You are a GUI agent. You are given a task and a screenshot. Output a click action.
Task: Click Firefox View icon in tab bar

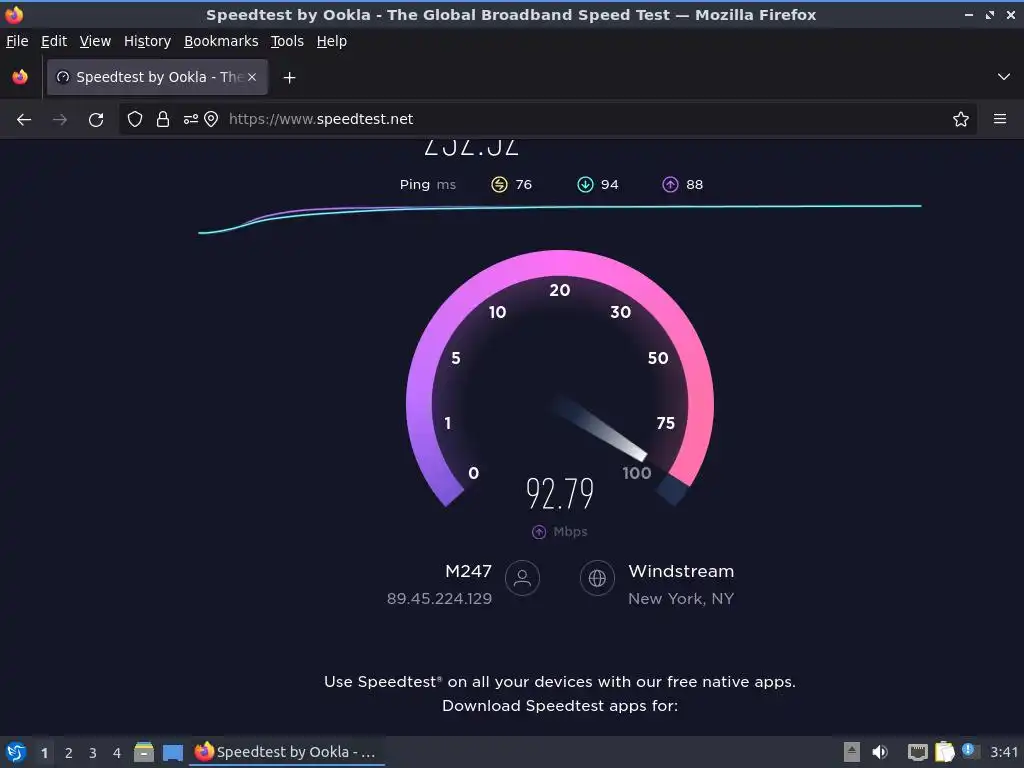[x=20, y=77]
